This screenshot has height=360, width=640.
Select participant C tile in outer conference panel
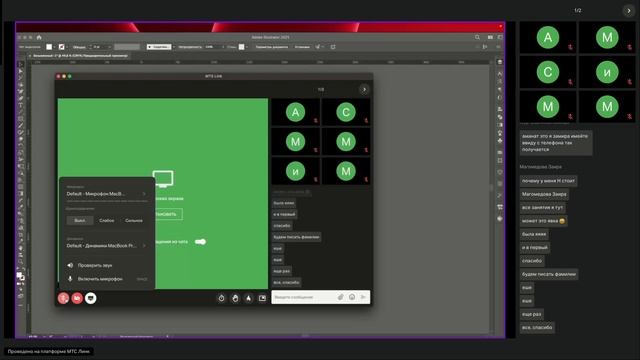pos(548,72)
